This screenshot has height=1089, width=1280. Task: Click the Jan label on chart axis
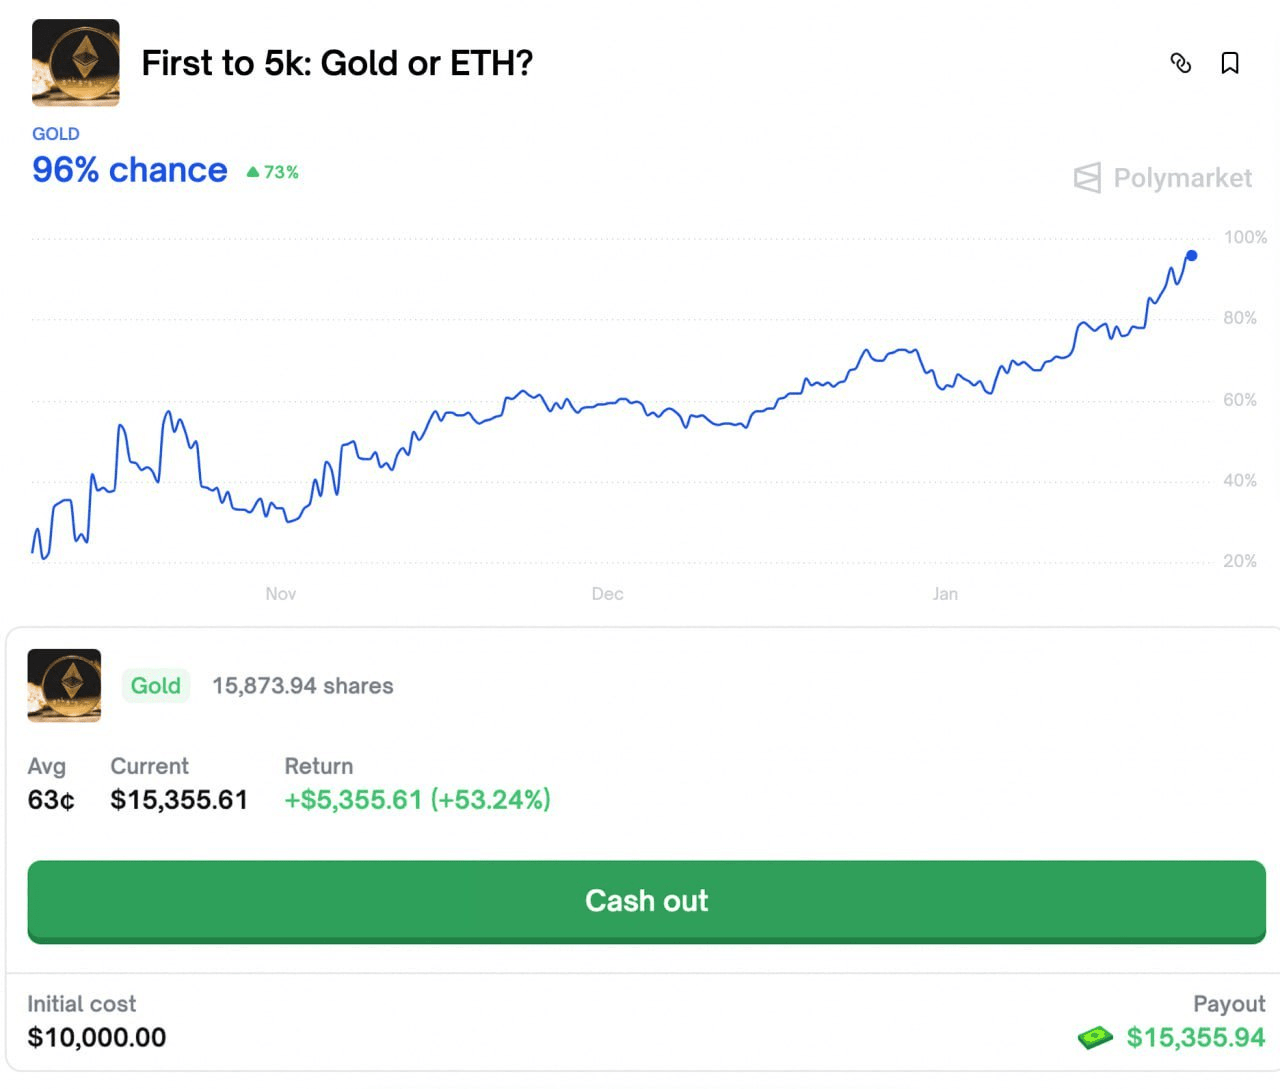(945, 594)
